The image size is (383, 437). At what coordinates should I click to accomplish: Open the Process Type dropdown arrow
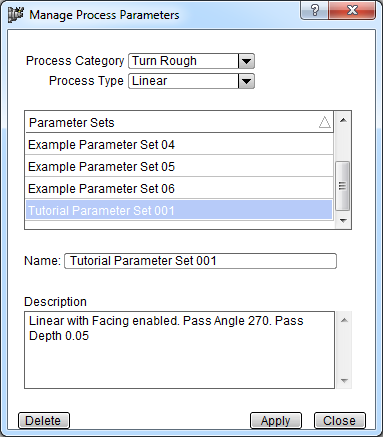point(246,81)
